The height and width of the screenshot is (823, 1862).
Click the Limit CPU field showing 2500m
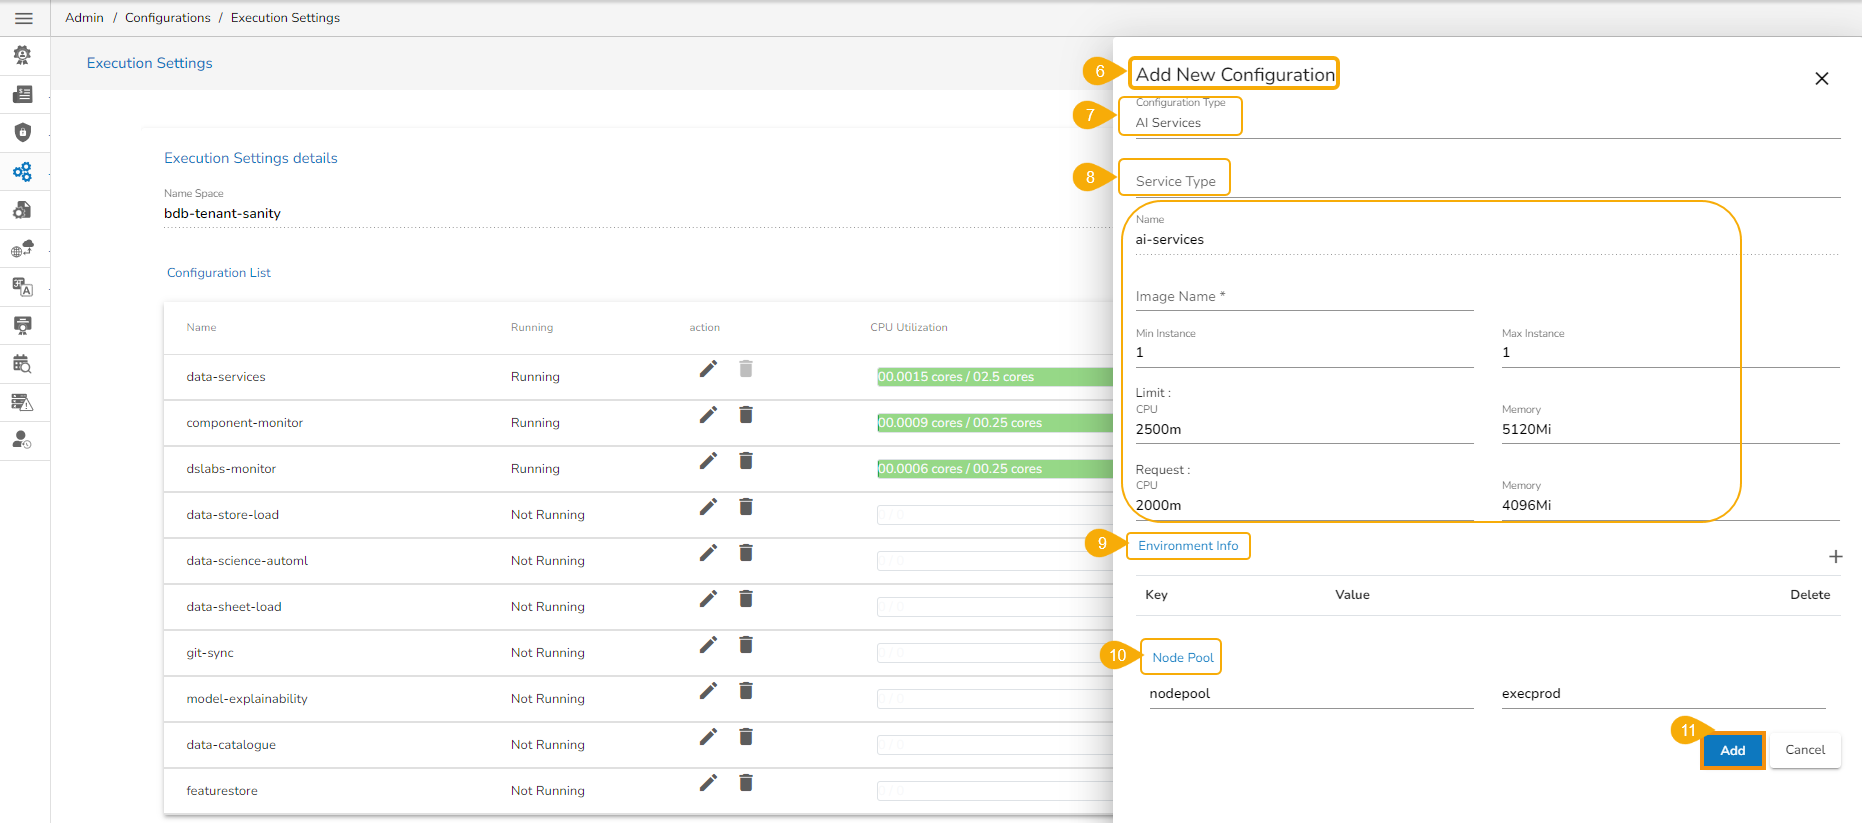pyautogui.click(x=1303, y=430)
